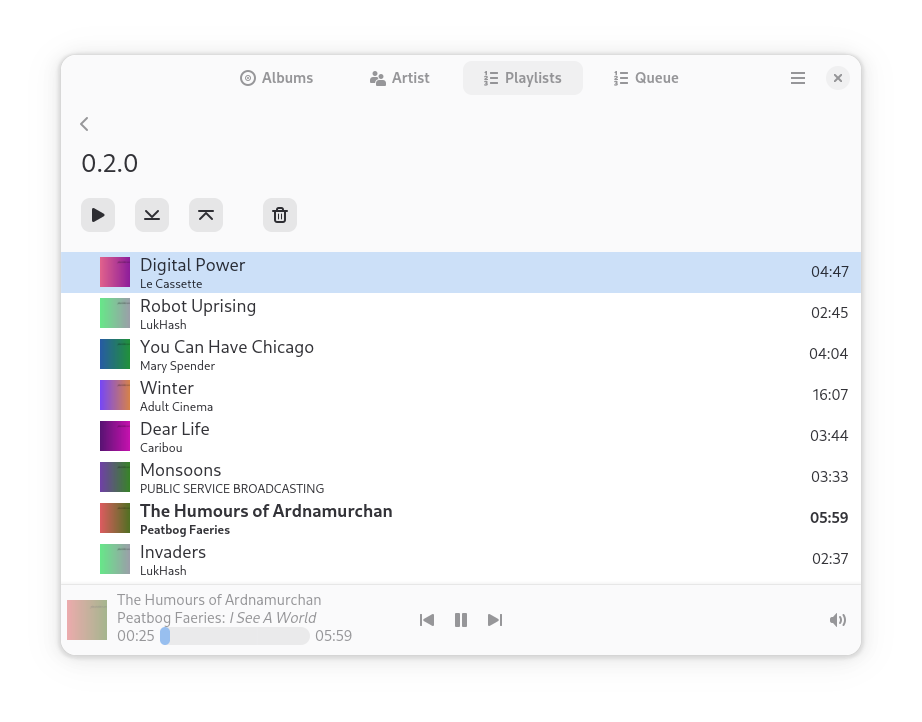922x722 pixels.
Task: Select You Can Have Chicago track
Action: 461,355
